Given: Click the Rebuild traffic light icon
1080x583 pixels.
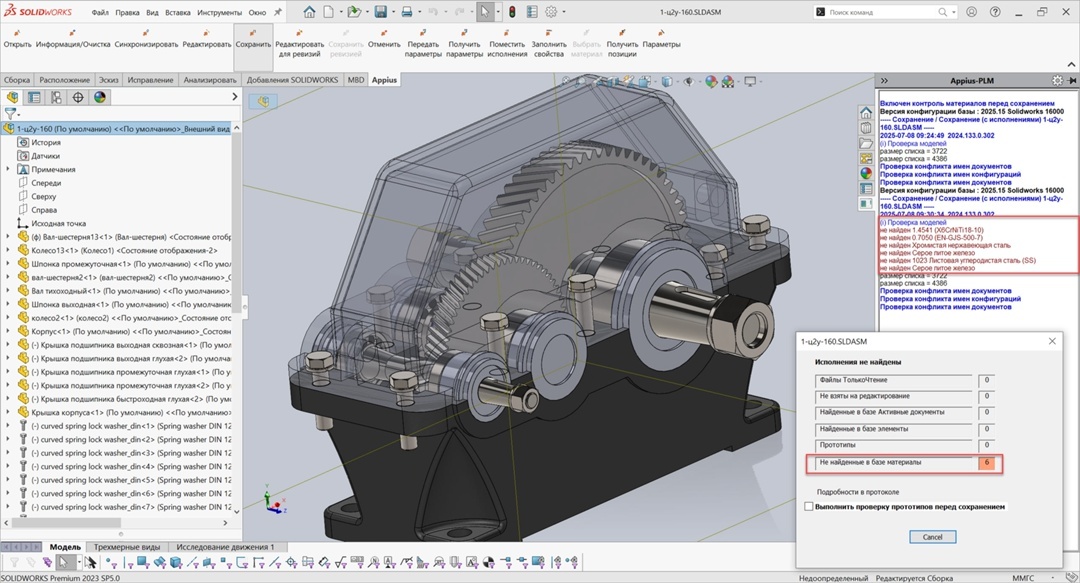Looking at the screenshot, I should pos(512,12).
